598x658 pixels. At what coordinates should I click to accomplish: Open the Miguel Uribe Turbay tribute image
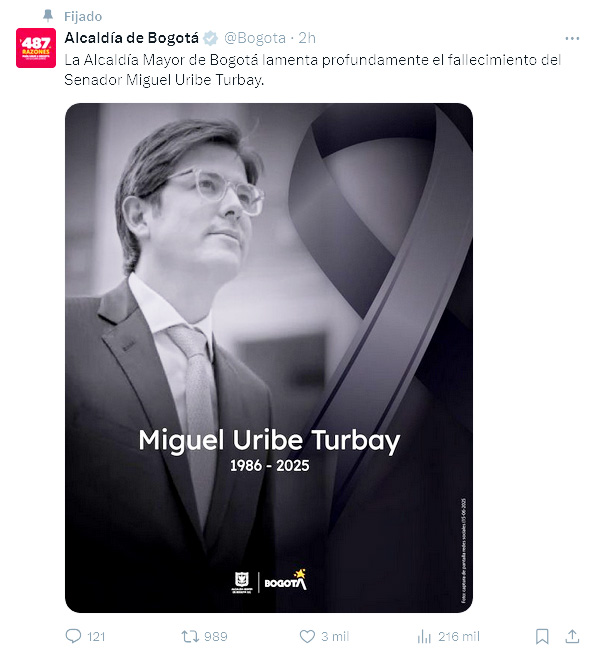point(269,358)
